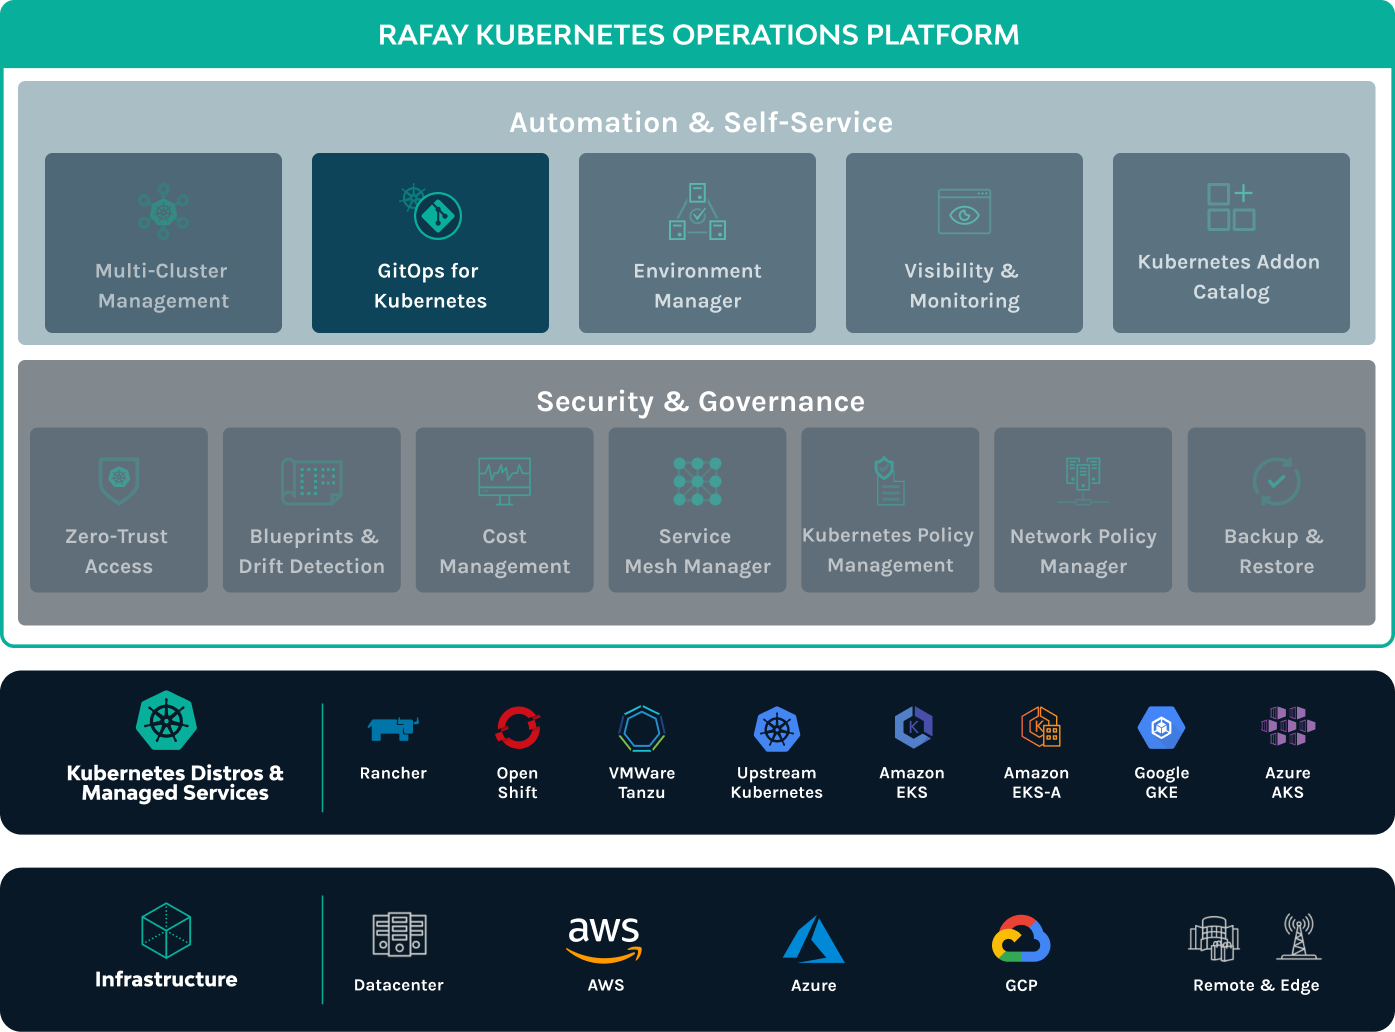1395x1032 pixels.
Task: Select the Multi-Cluster Management label
Action: (x=163, y=286)
